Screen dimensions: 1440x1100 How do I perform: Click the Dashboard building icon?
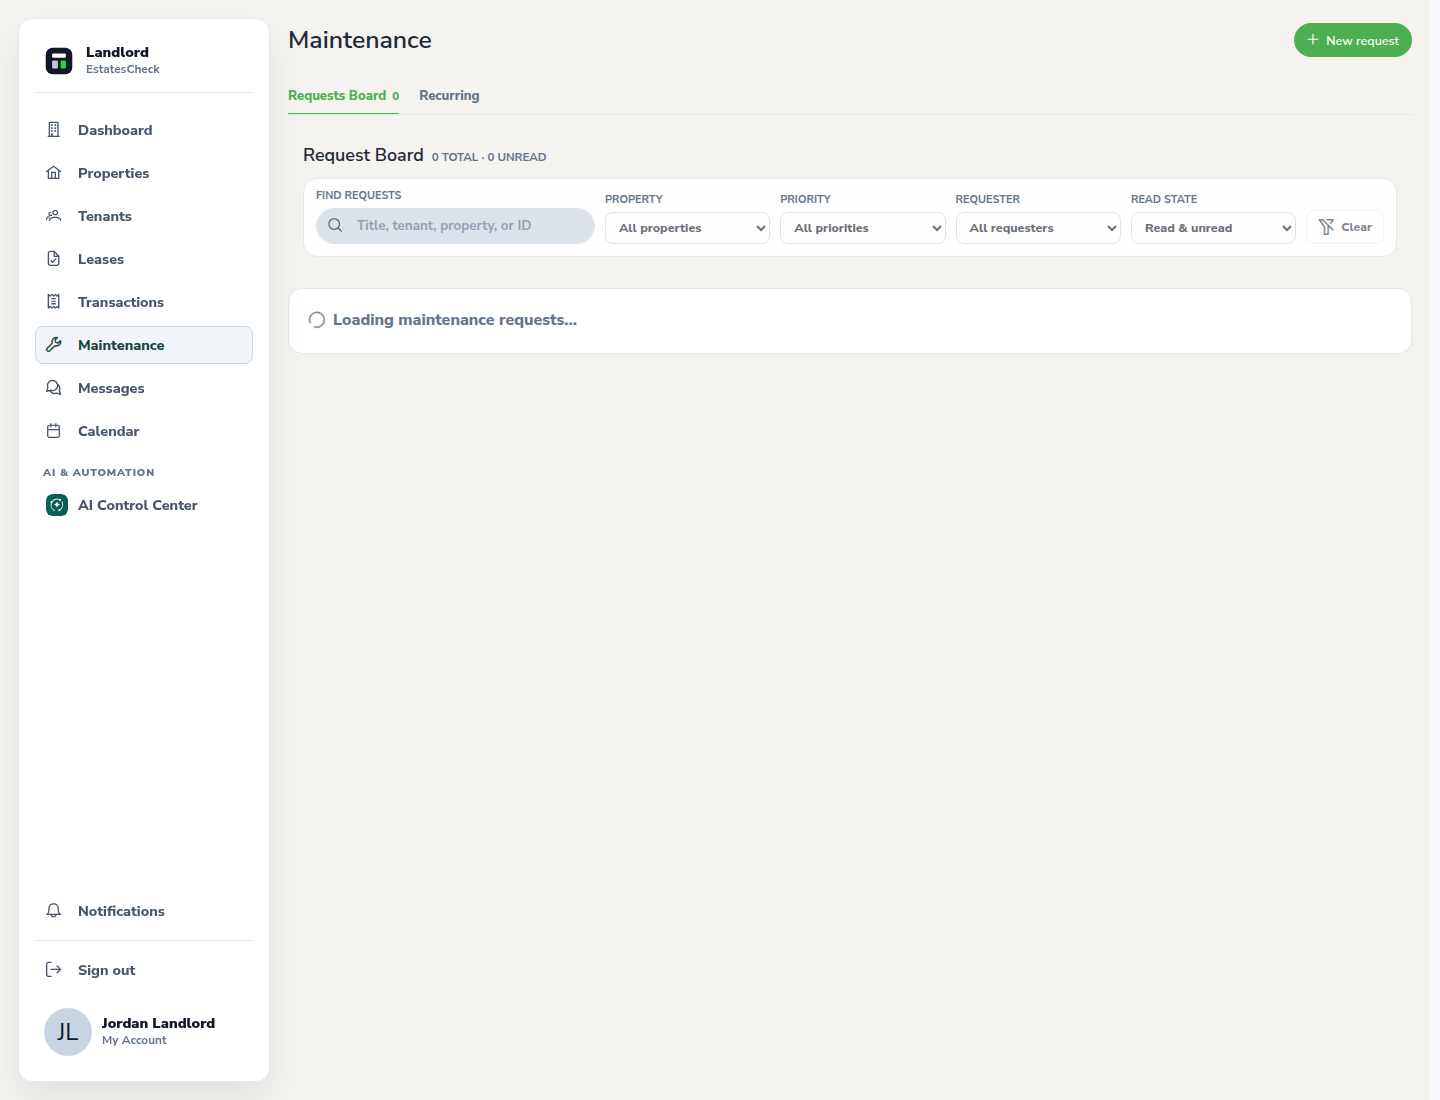coord(54,130)
